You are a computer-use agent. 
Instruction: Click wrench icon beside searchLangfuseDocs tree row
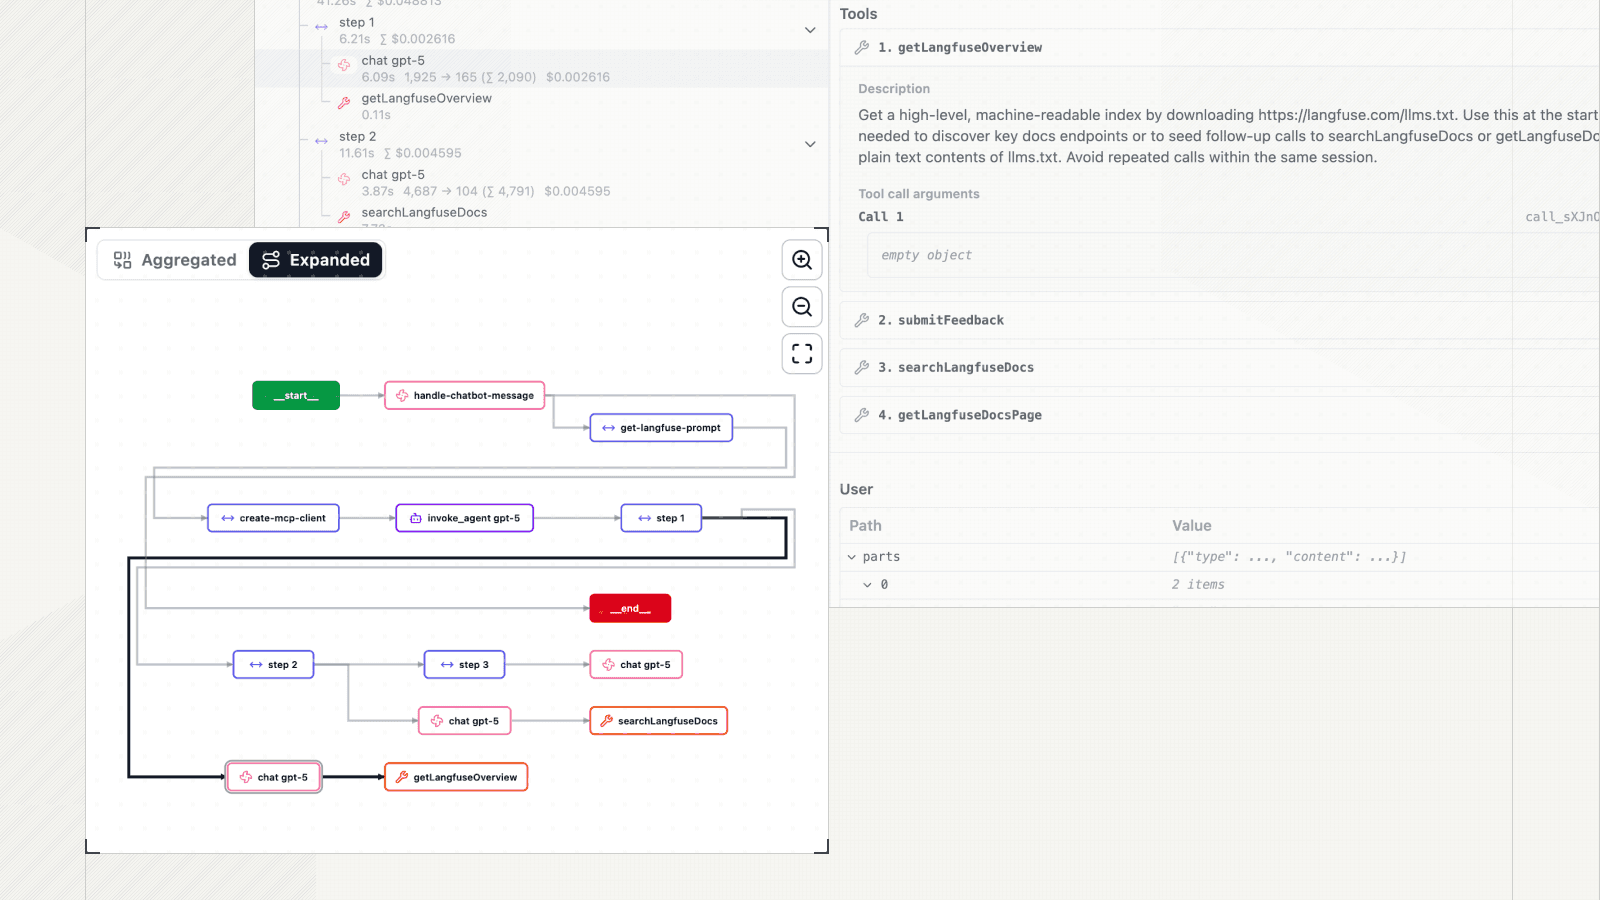click(x=344, y=217)
